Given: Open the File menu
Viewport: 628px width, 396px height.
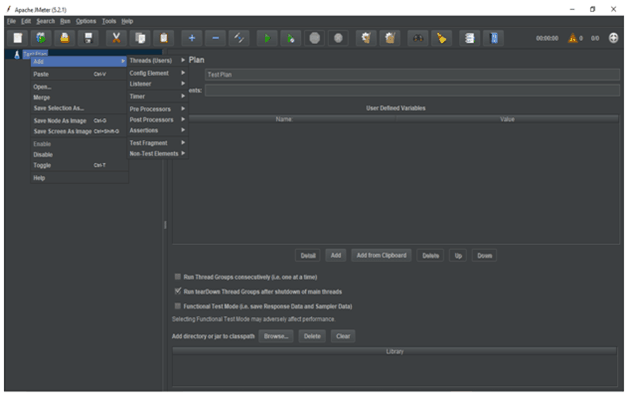Looking at the screenshot, I should point(11,21).
